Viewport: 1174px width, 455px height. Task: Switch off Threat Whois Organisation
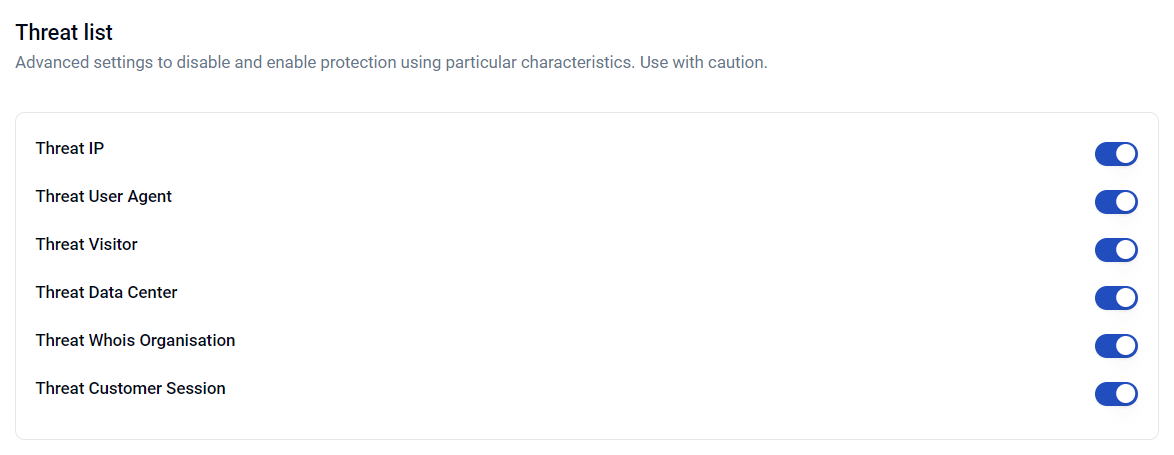point(1116,346)
